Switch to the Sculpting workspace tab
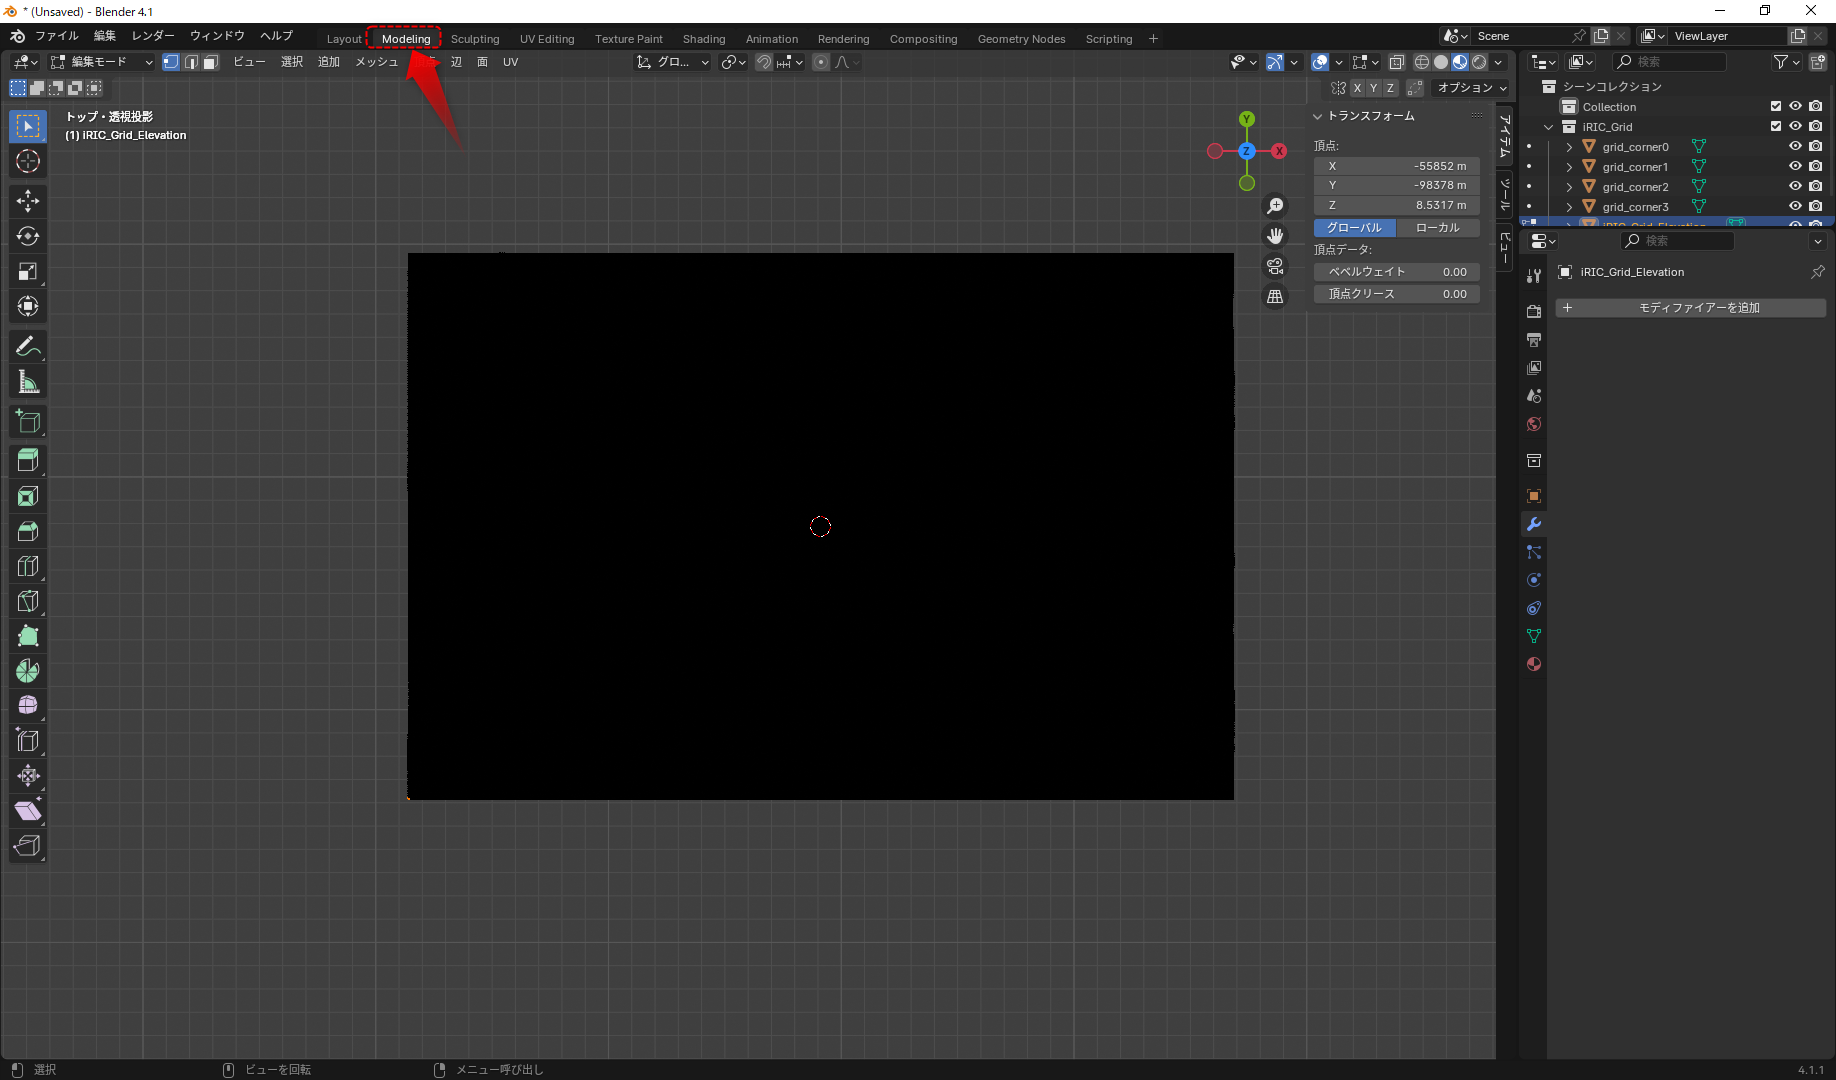 (475, 39)
